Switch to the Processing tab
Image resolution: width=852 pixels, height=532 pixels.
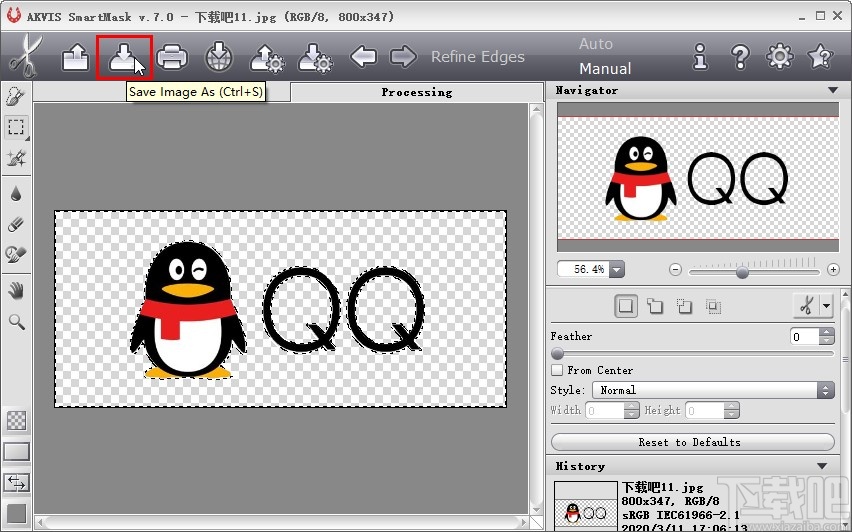coord(417,92)
